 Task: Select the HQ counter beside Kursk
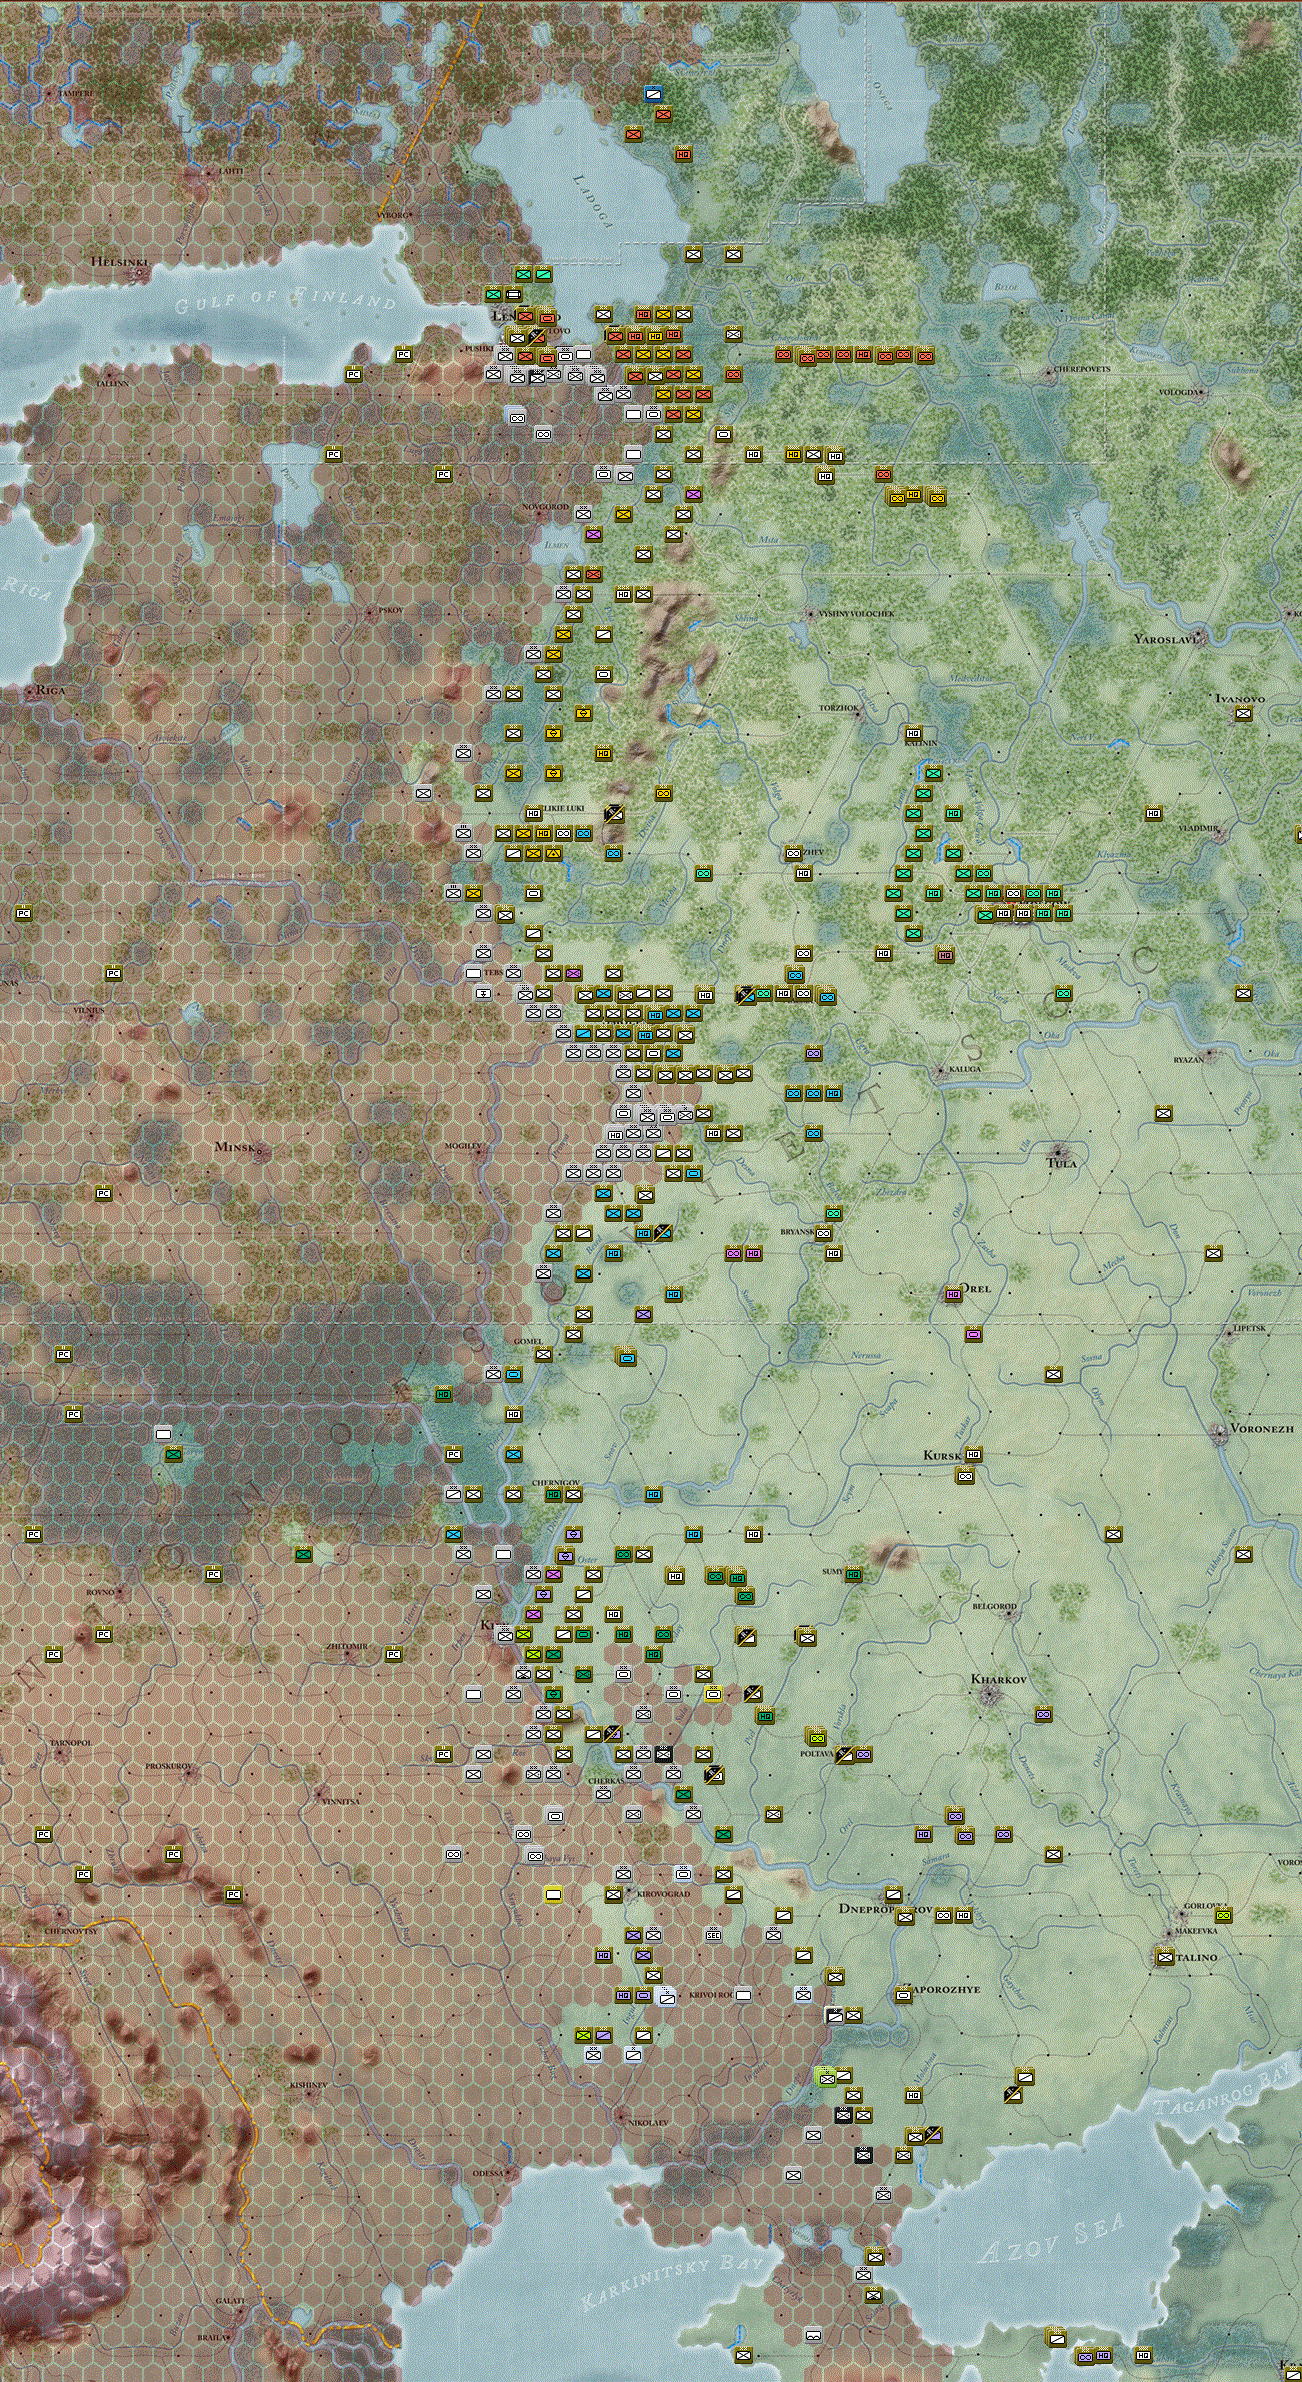[973, 1454]
